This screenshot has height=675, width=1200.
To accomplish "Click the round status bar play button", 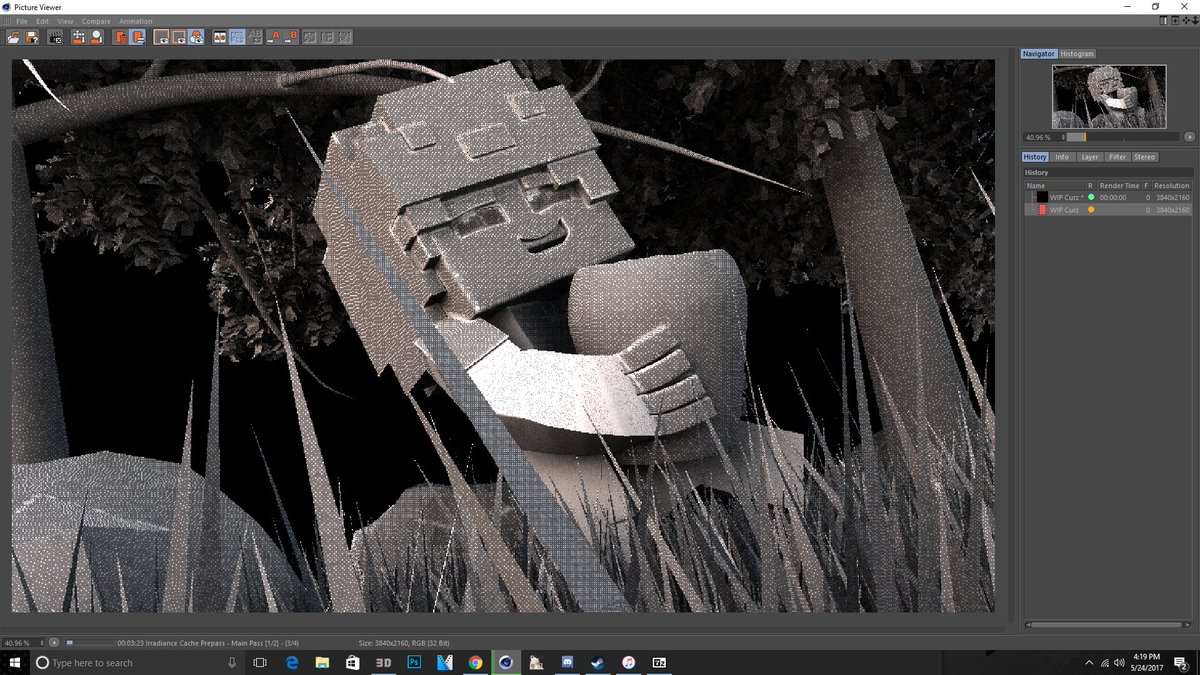I will (54, 642).
